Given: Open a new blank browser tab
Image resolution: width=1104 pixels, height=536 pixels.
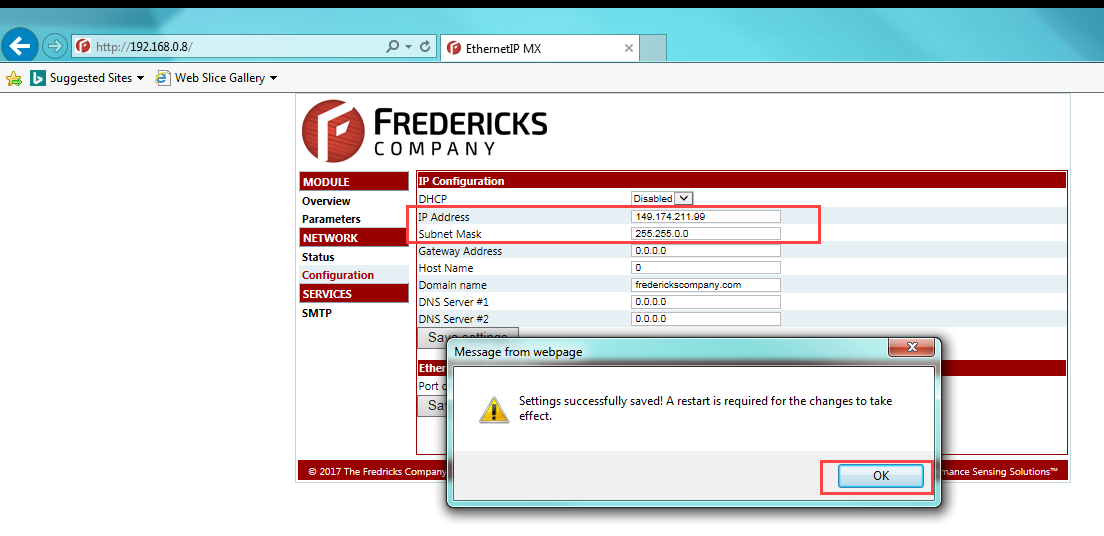Looking at the screenshot, I should click(x=653, y=48).
